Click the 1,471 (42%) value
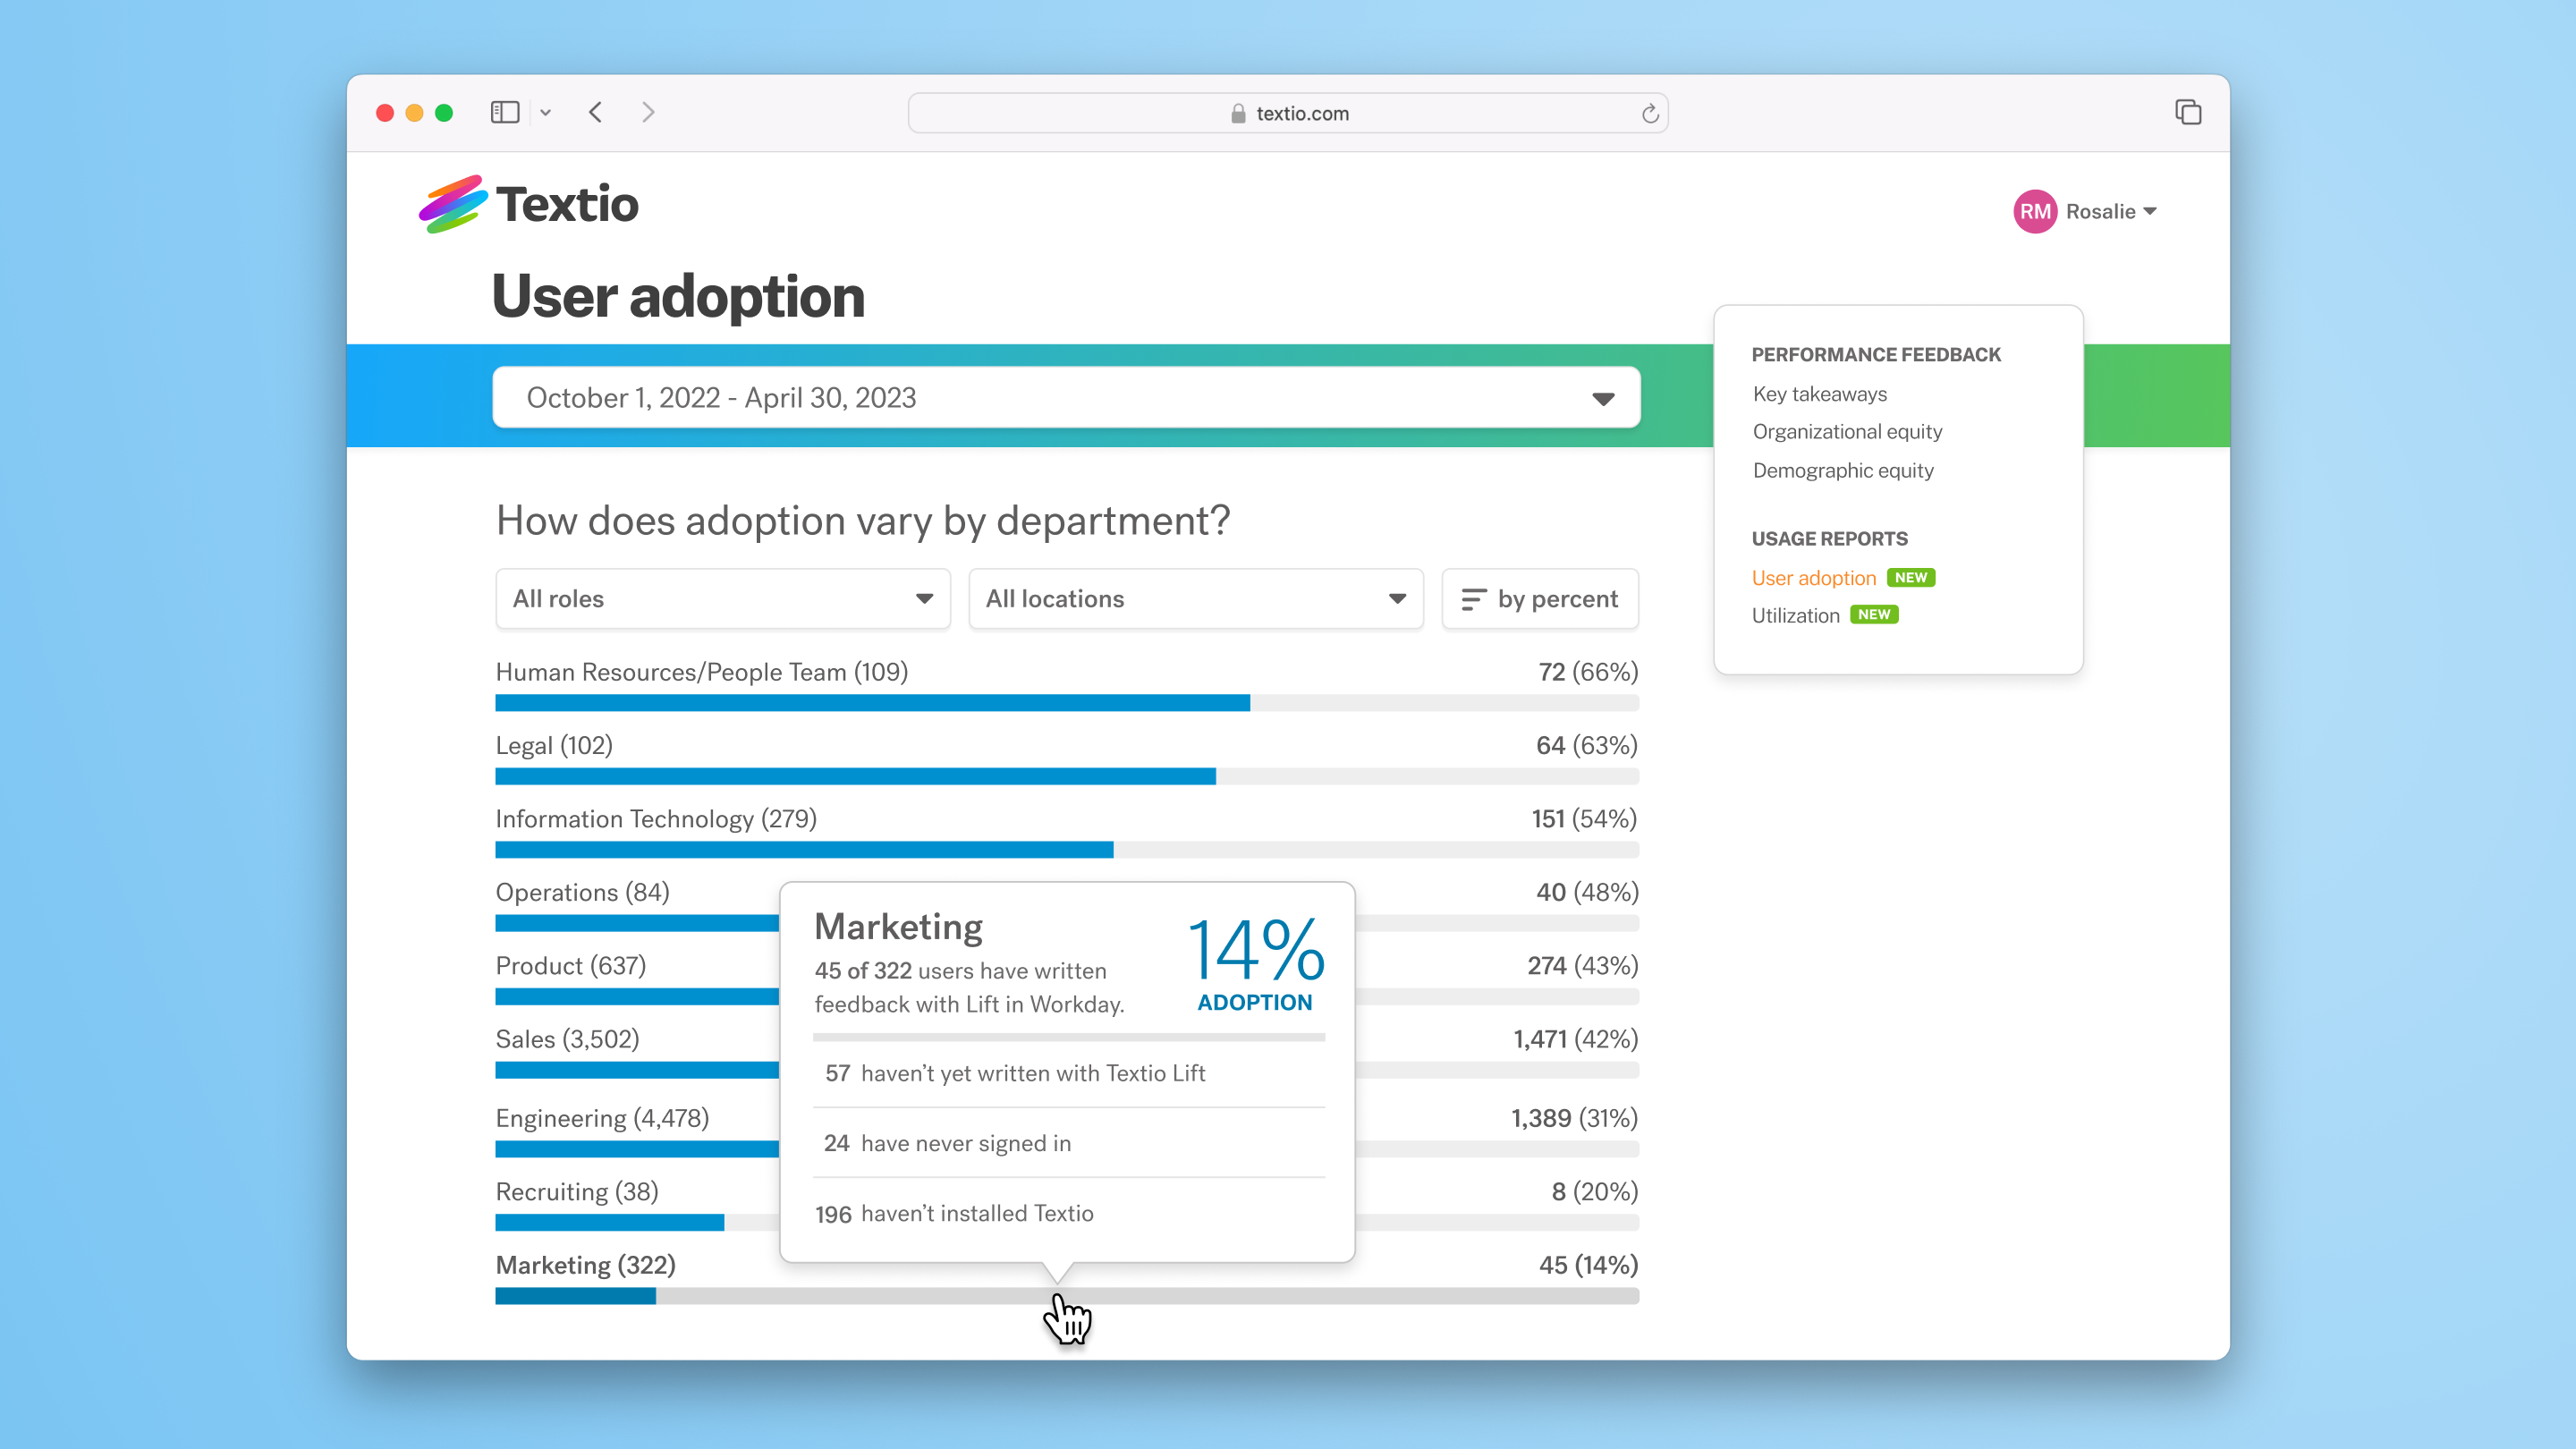2576x1449 pixels. click(x=1575, y=1039)
